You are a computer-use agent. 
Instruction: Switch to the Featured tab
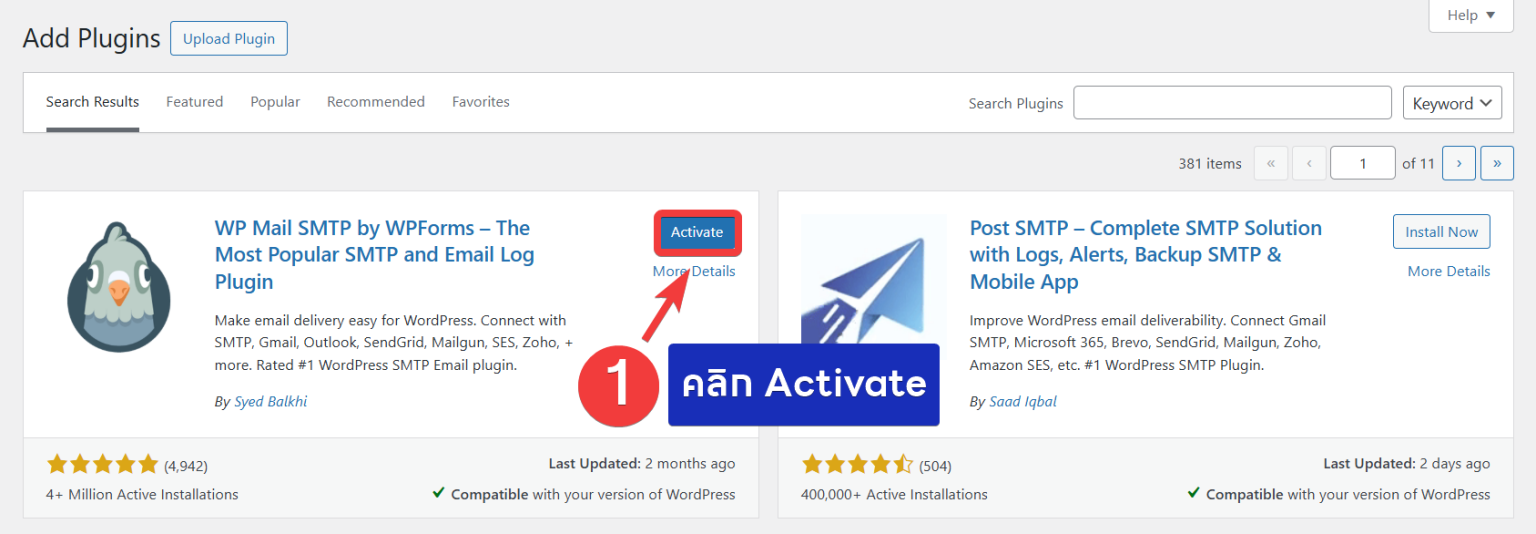pos(195,102)
